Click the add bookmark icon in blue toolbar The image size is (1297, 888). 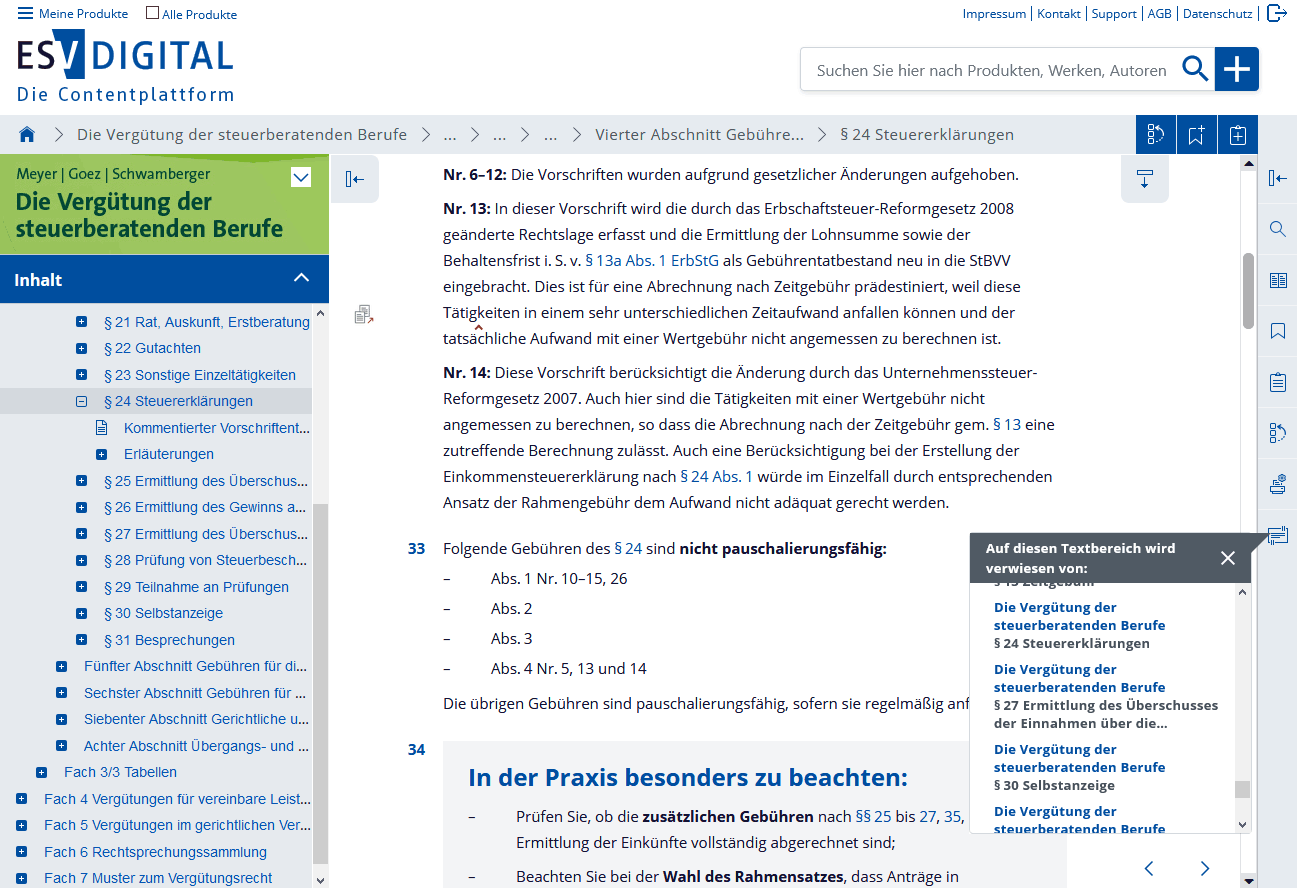point(1196,135)
